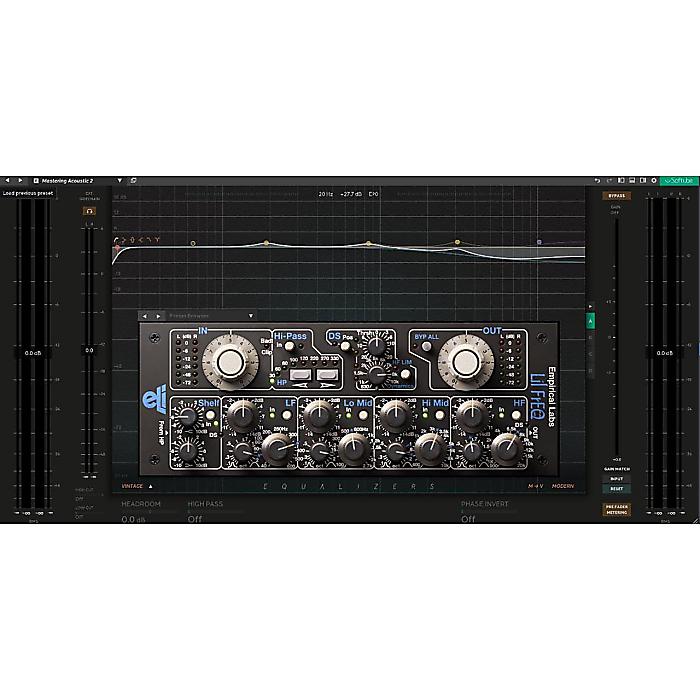Select the MODERN equalizer option
This screenshot has width=700, height=700.
563,486
